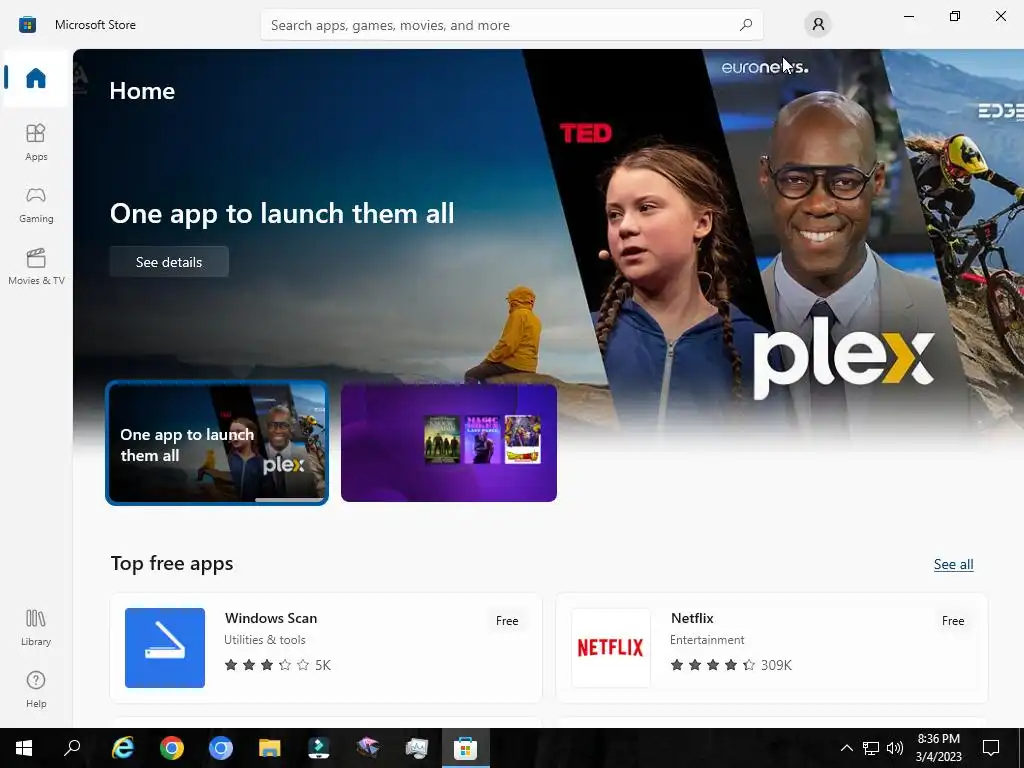Viewport: 1024px width, 768px height.
Task: Go to the Gaming section
Action: coord(36,205)
